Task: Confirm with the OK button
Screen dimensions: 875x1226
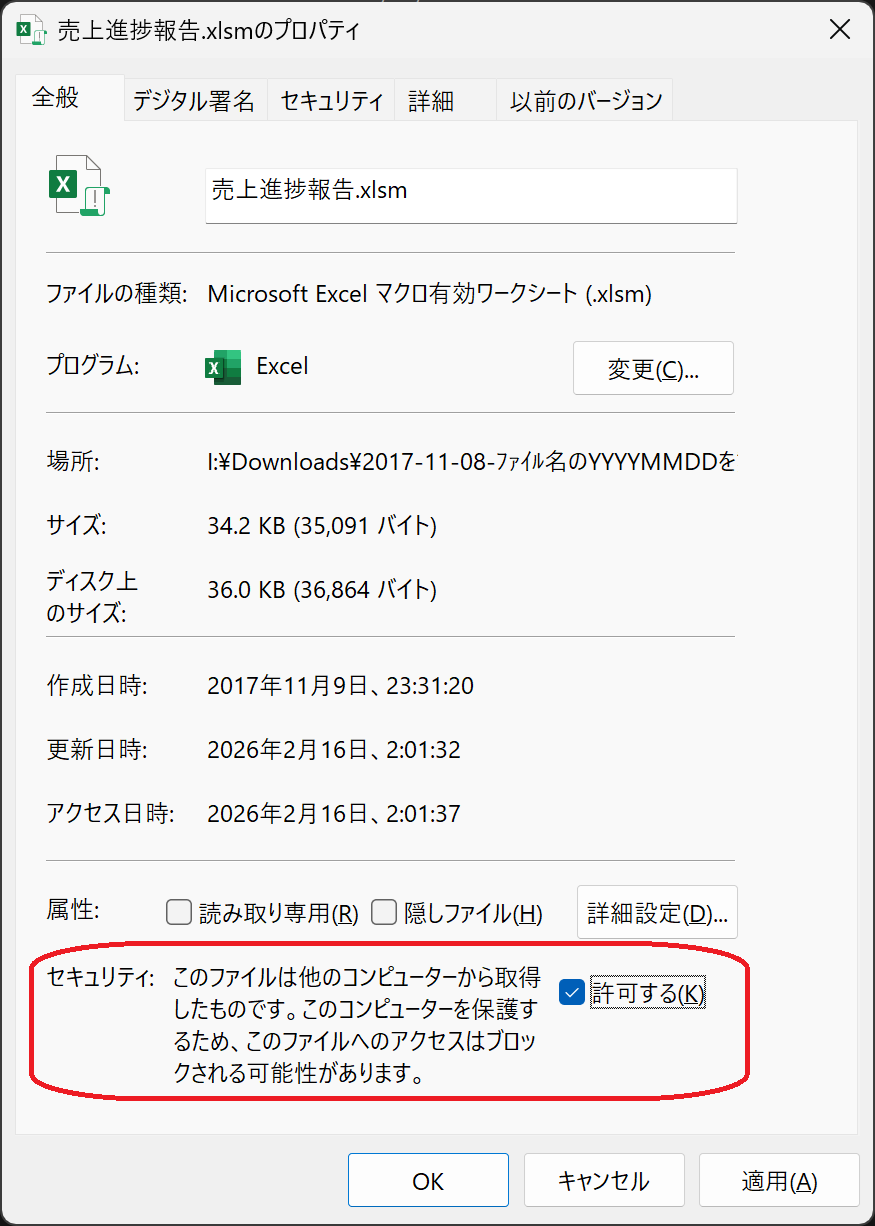Action: (x=428, y=1181)
